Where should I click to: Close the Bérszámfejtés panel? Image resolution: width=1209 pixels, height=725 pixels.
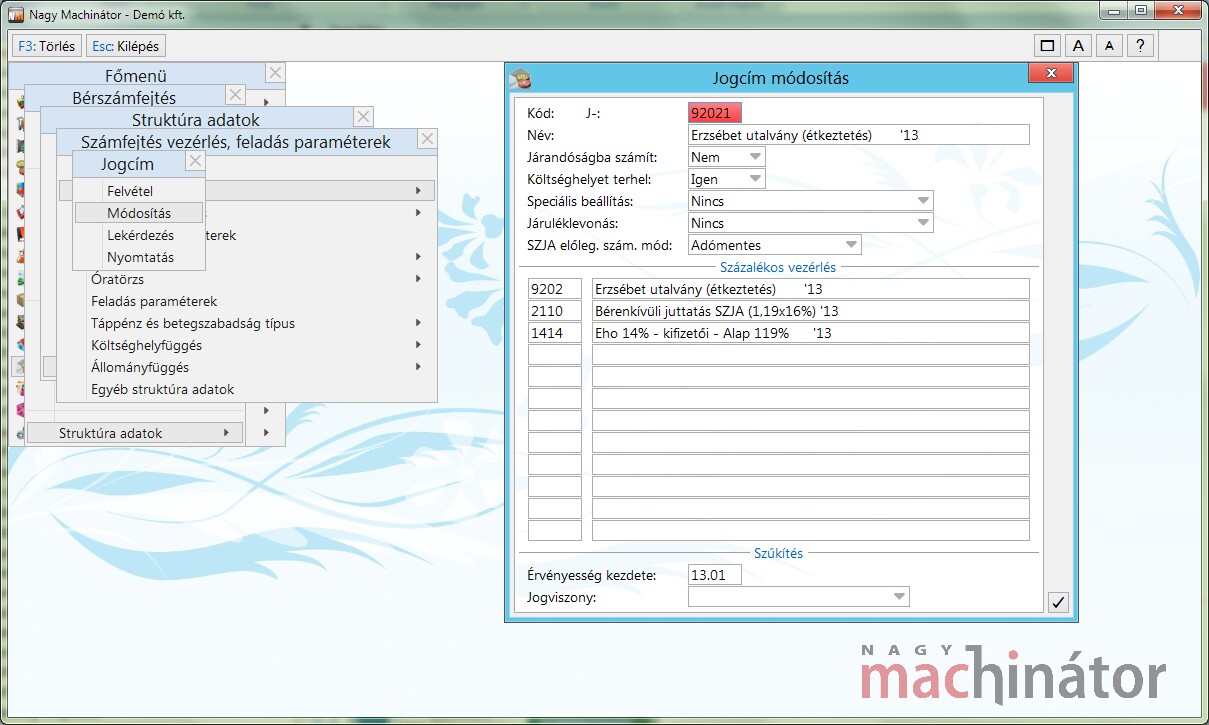(235, 95)
